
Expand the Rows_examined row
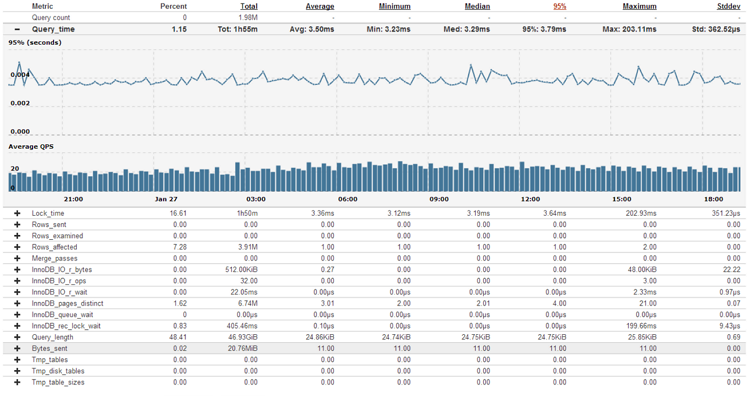(17, 236)
